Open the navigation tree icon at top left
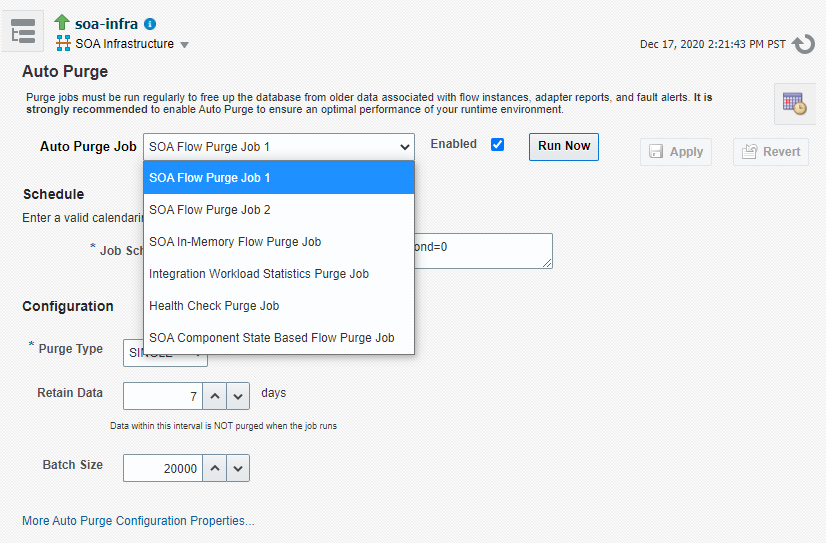The image size is (826, 543). tap(23, 32)
